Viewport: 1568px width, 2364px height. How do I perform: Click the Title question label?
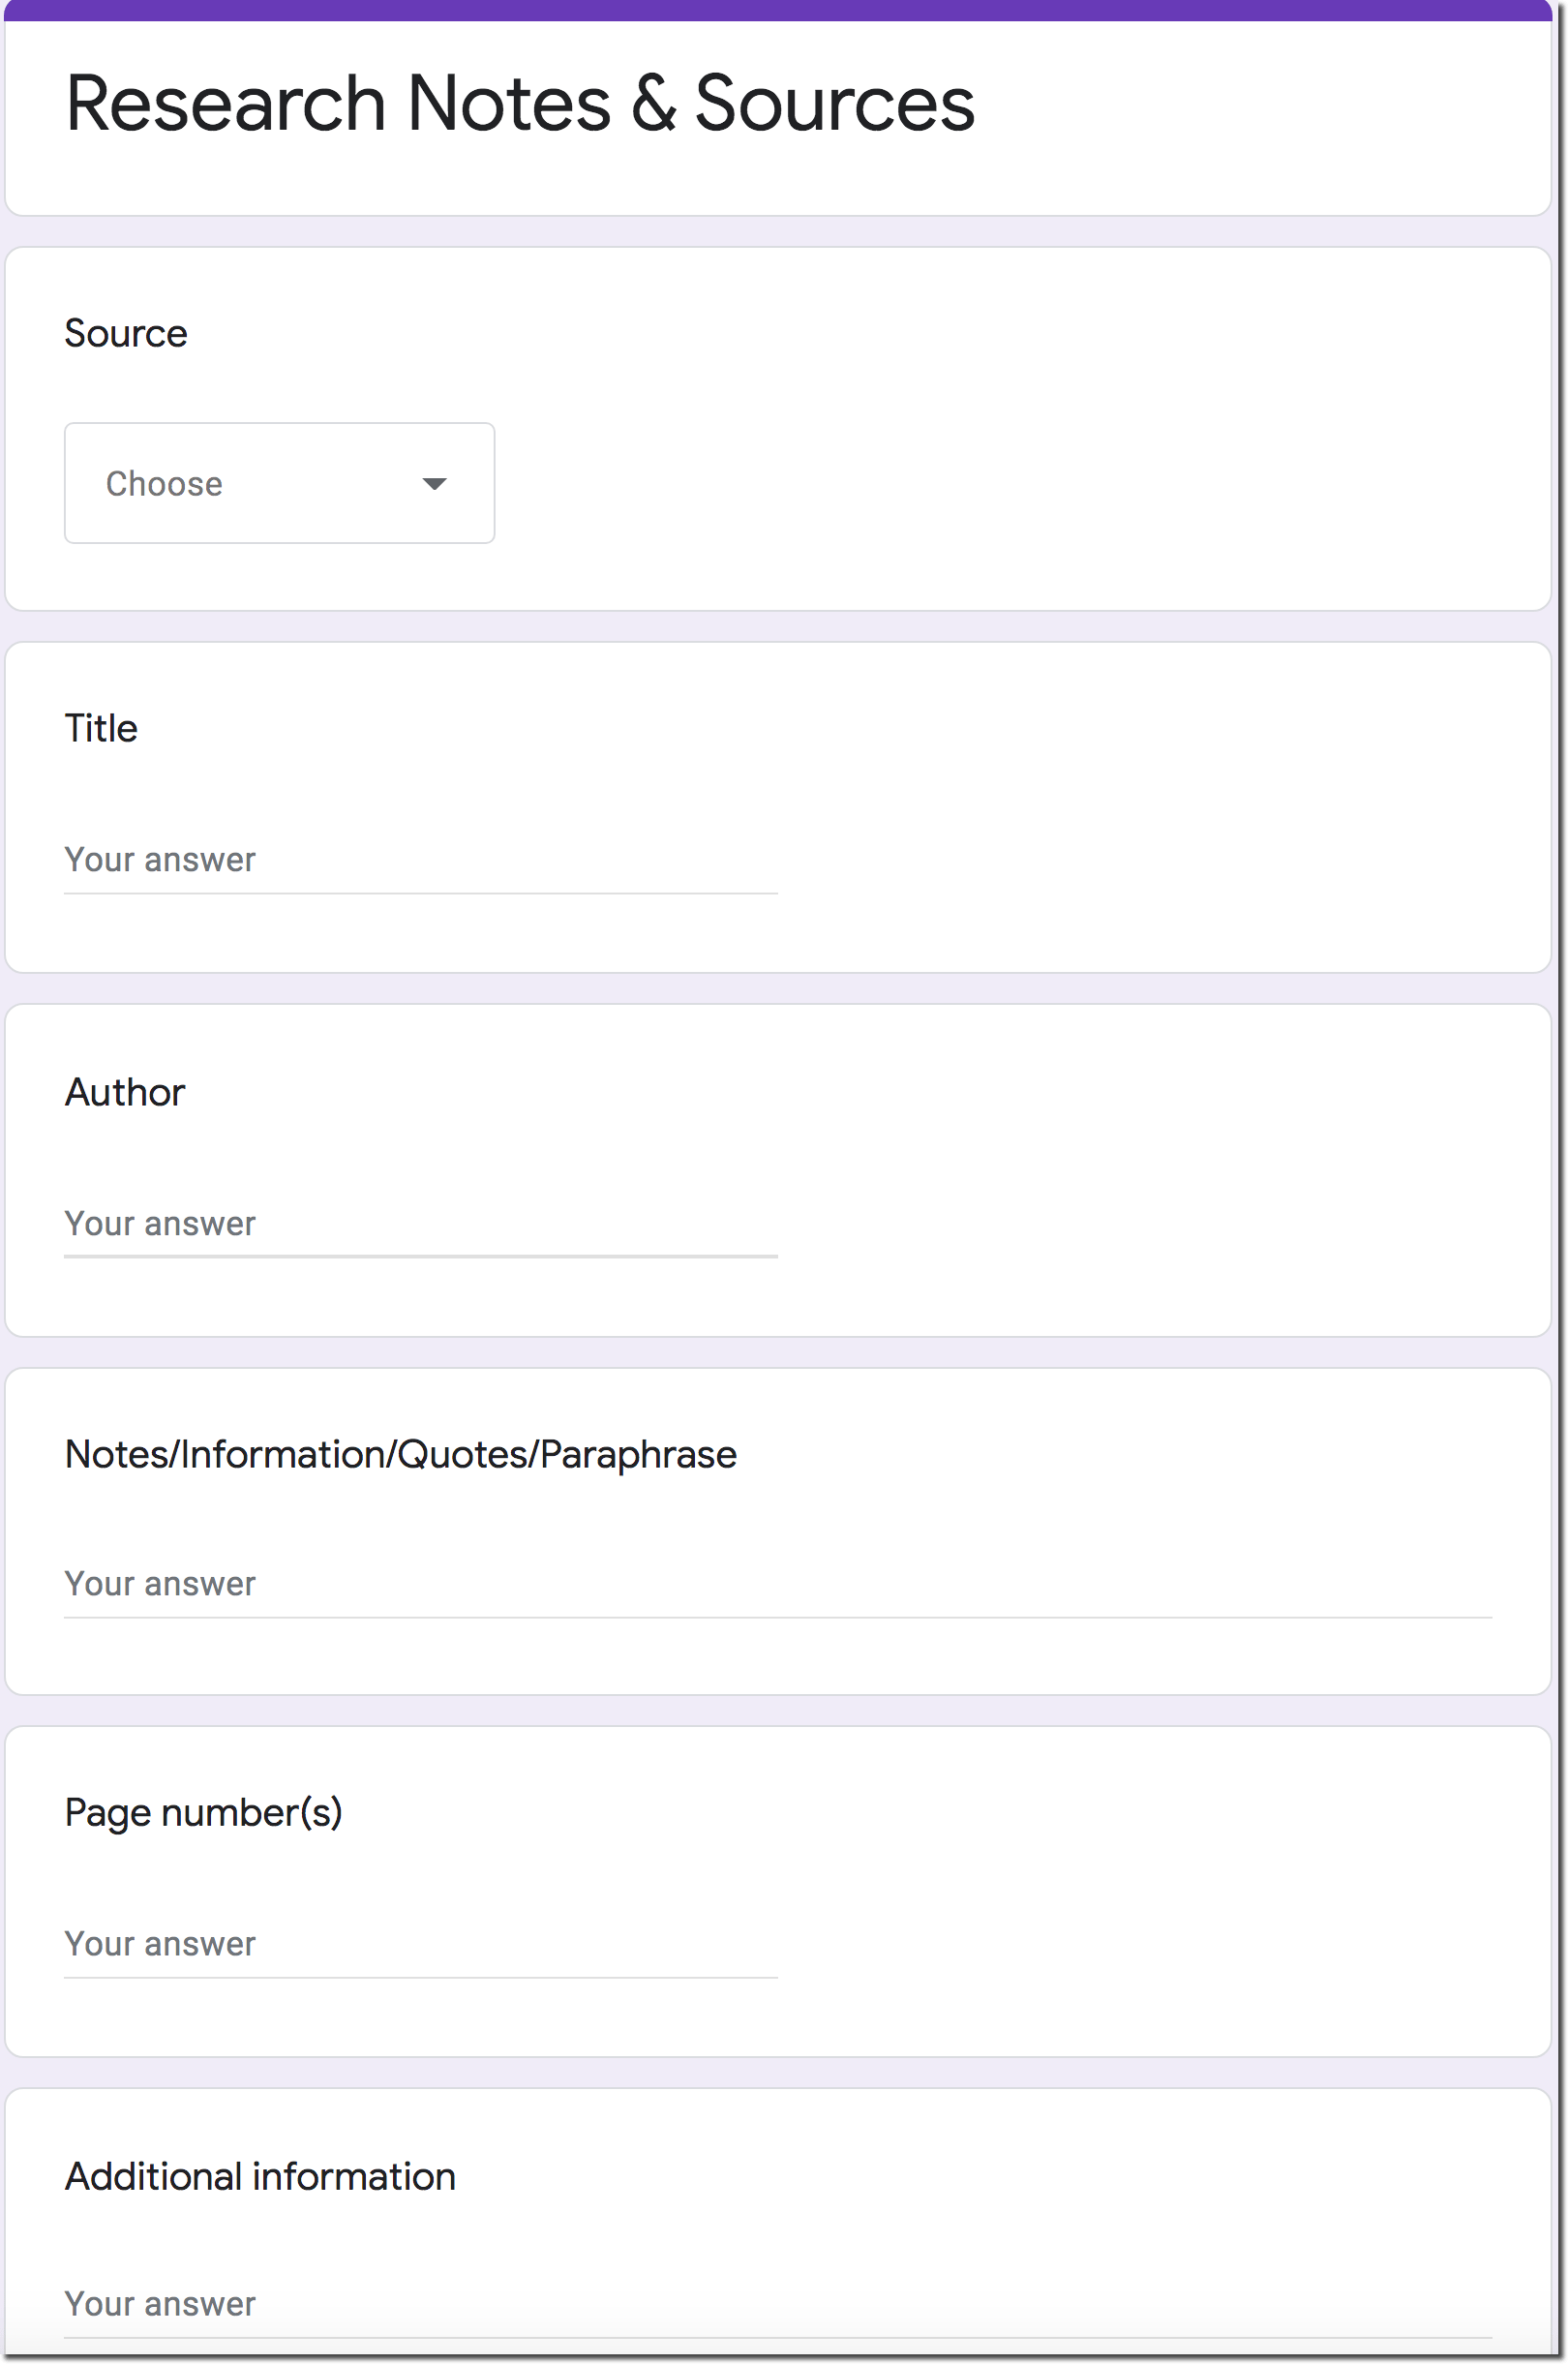(x=100, y=727)
